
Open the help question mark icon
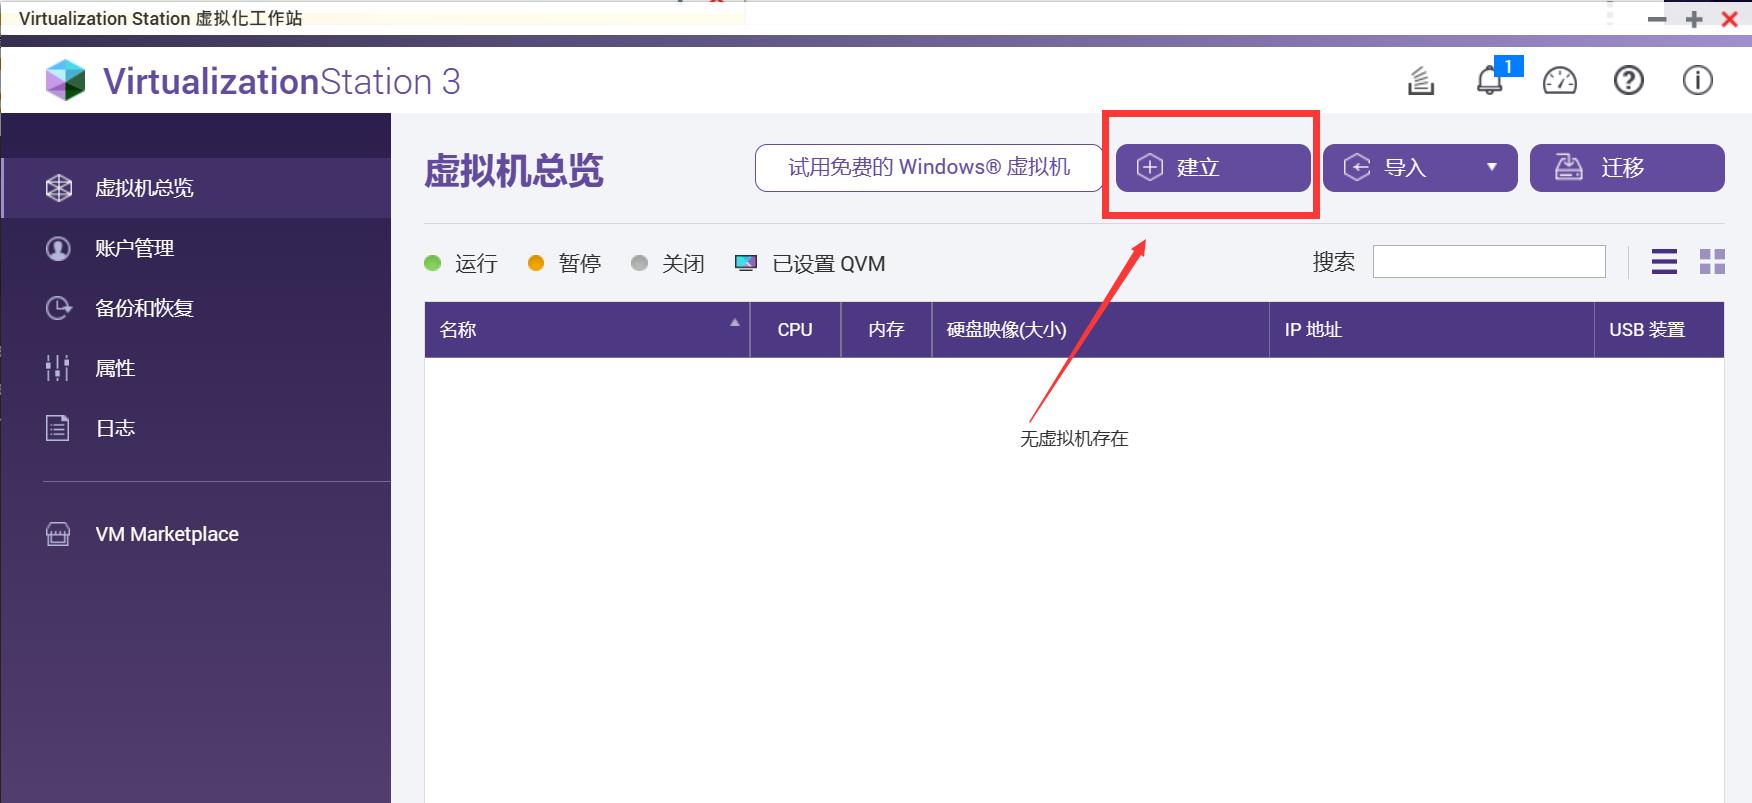(x=1628, y=80)
